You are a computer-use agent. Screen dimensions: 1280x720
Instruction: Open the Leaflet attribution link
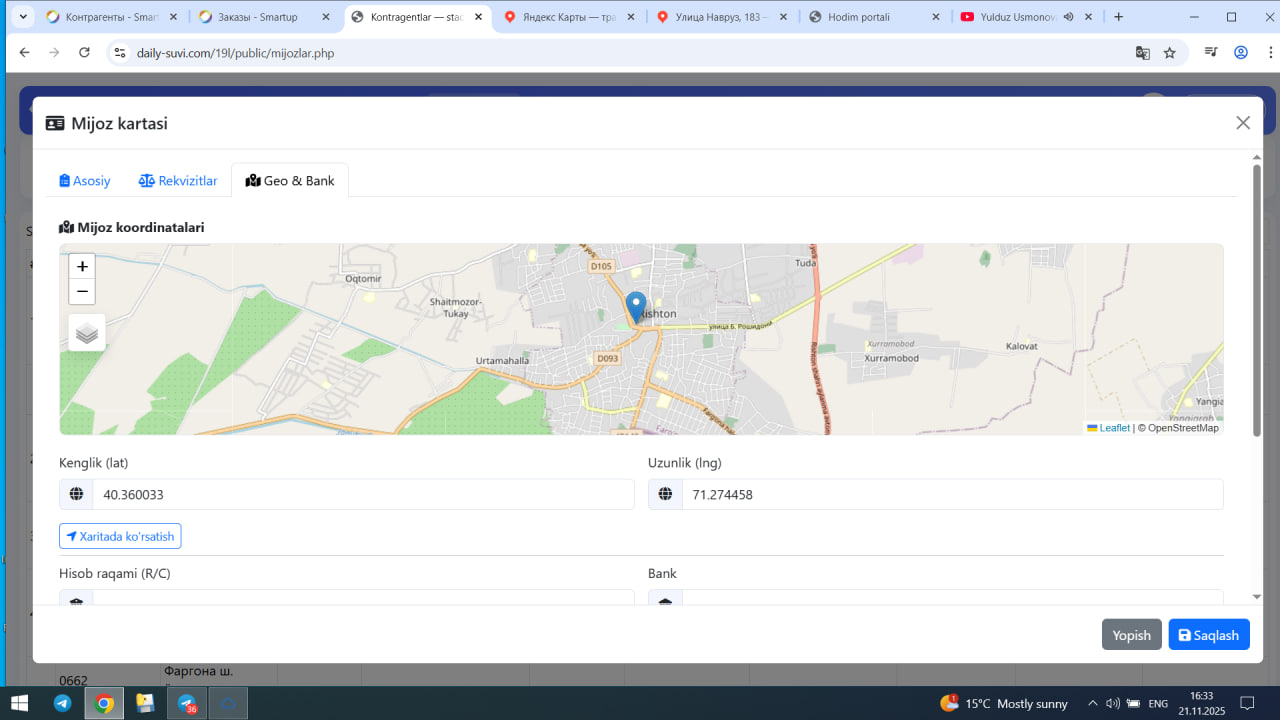tap(1109, 428)
